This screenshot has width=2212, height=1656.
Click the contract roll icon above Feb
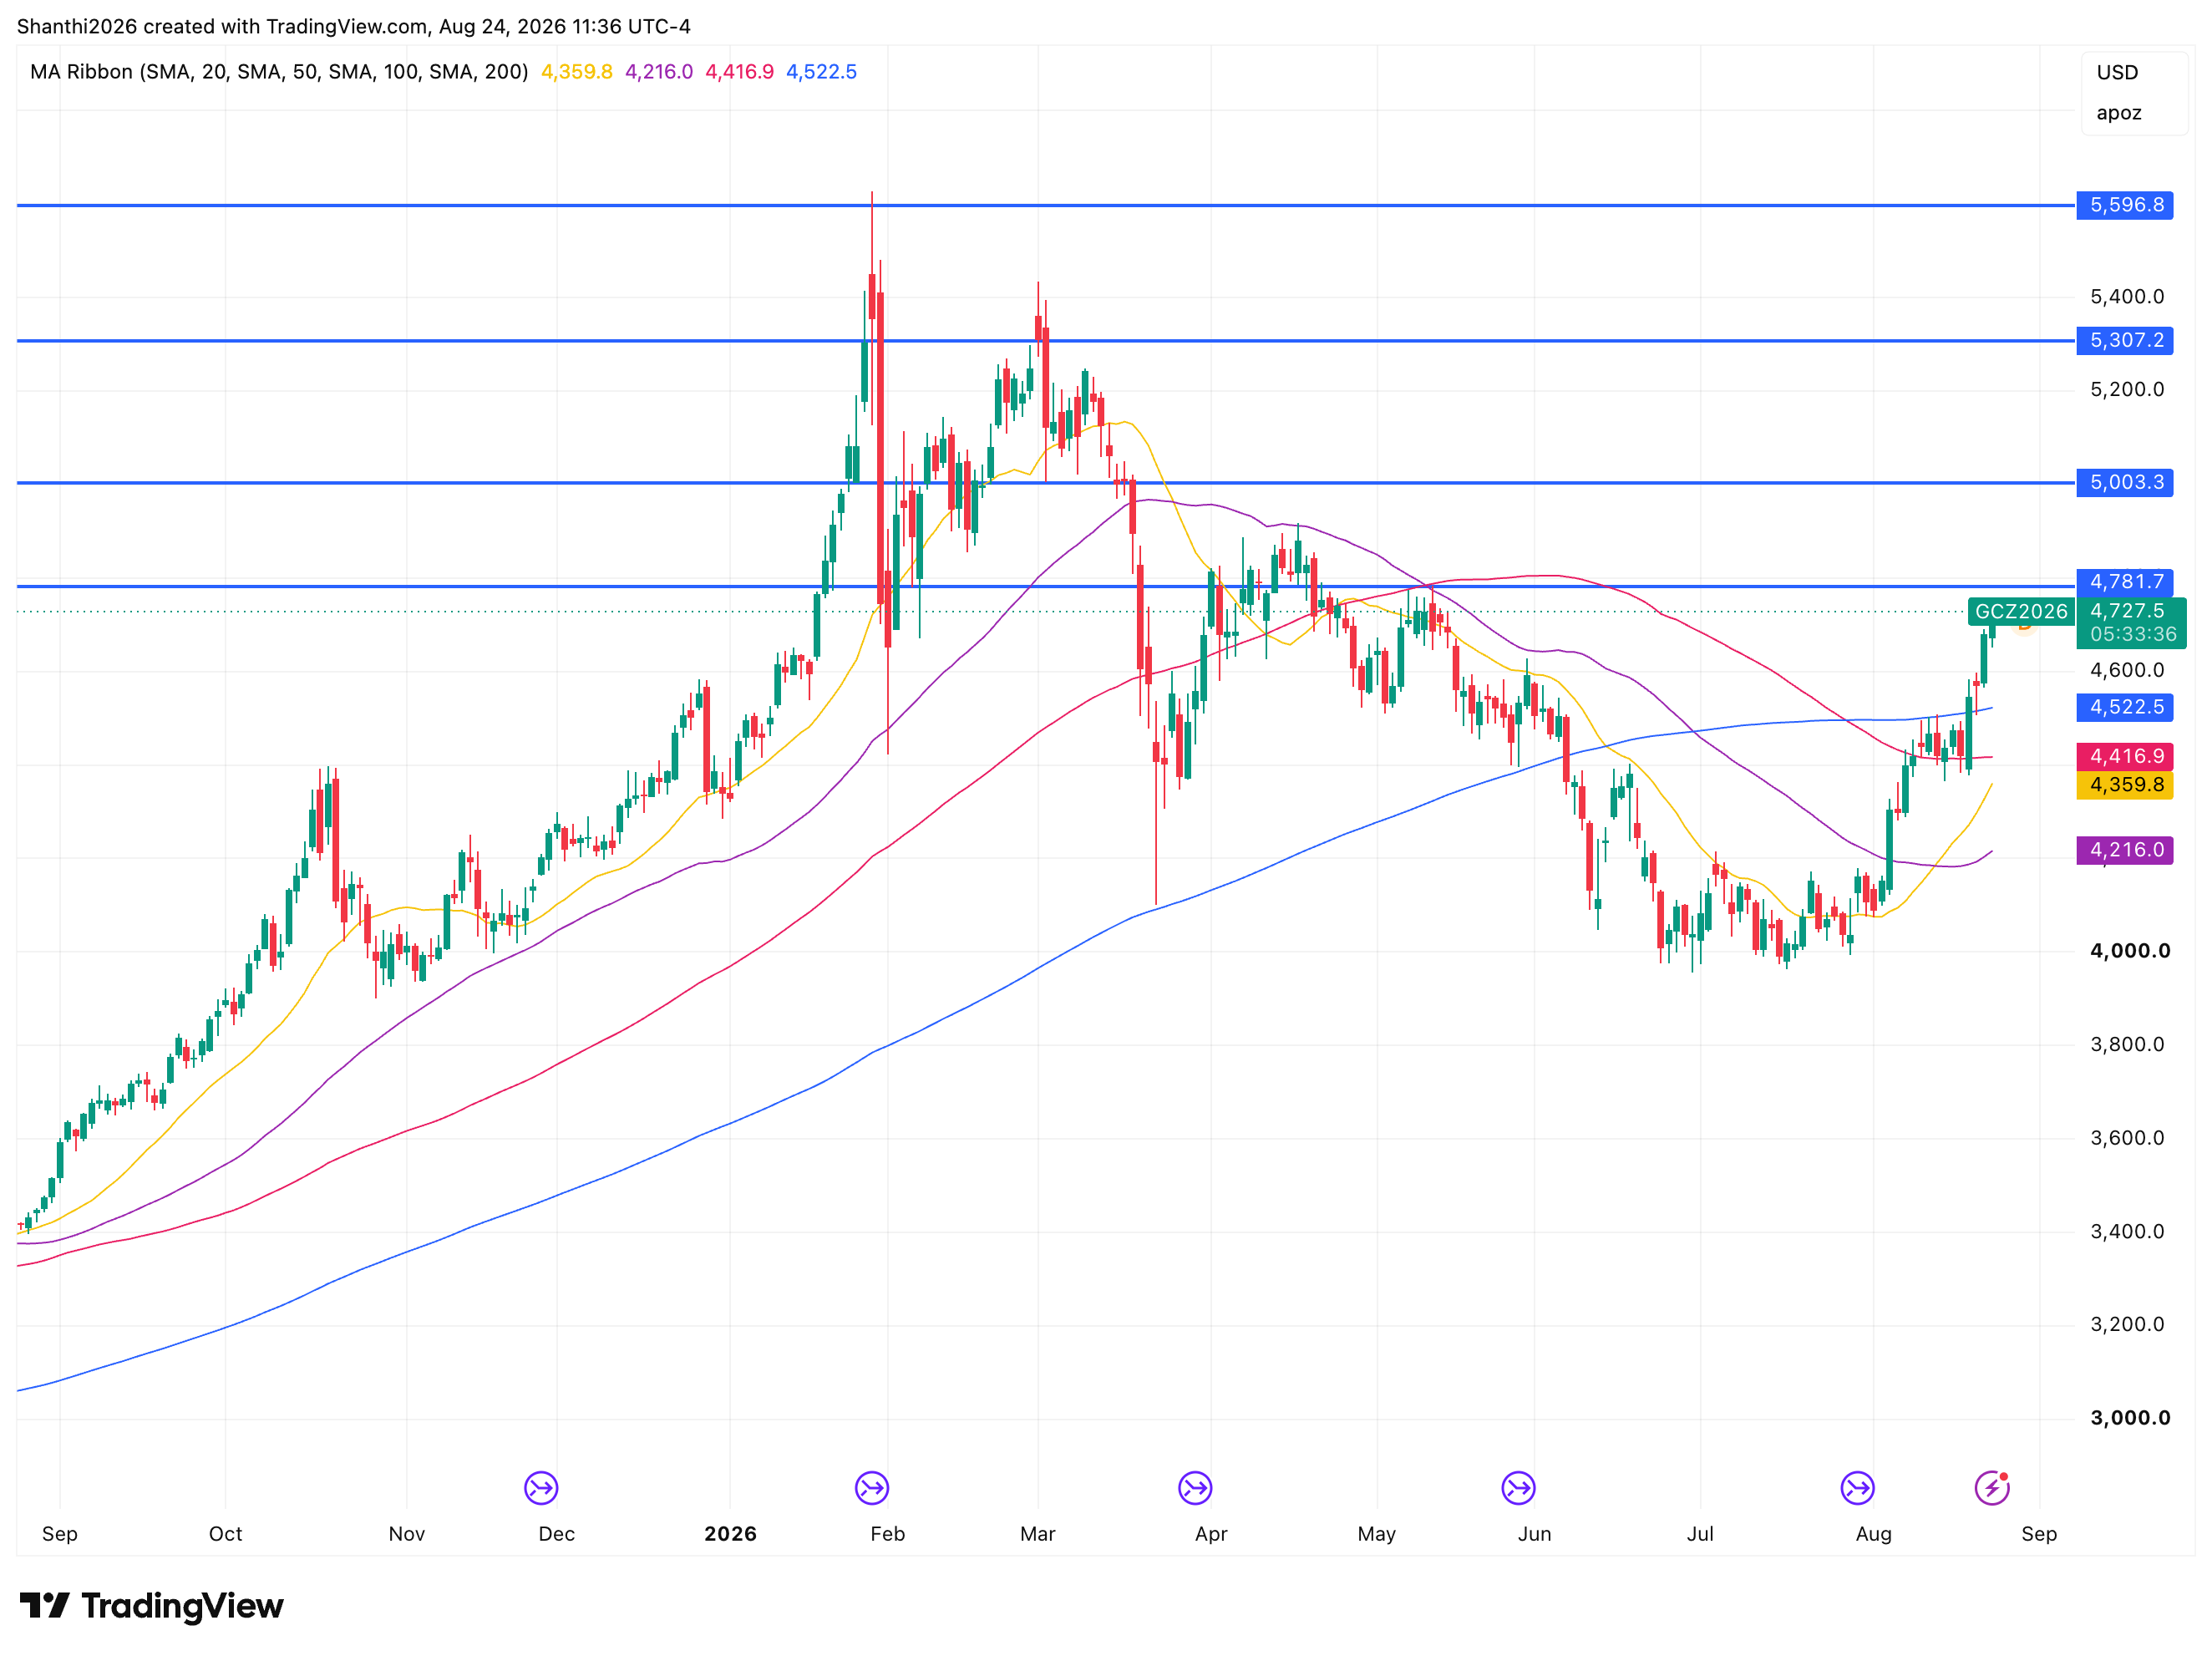[x=872, y=1488]
